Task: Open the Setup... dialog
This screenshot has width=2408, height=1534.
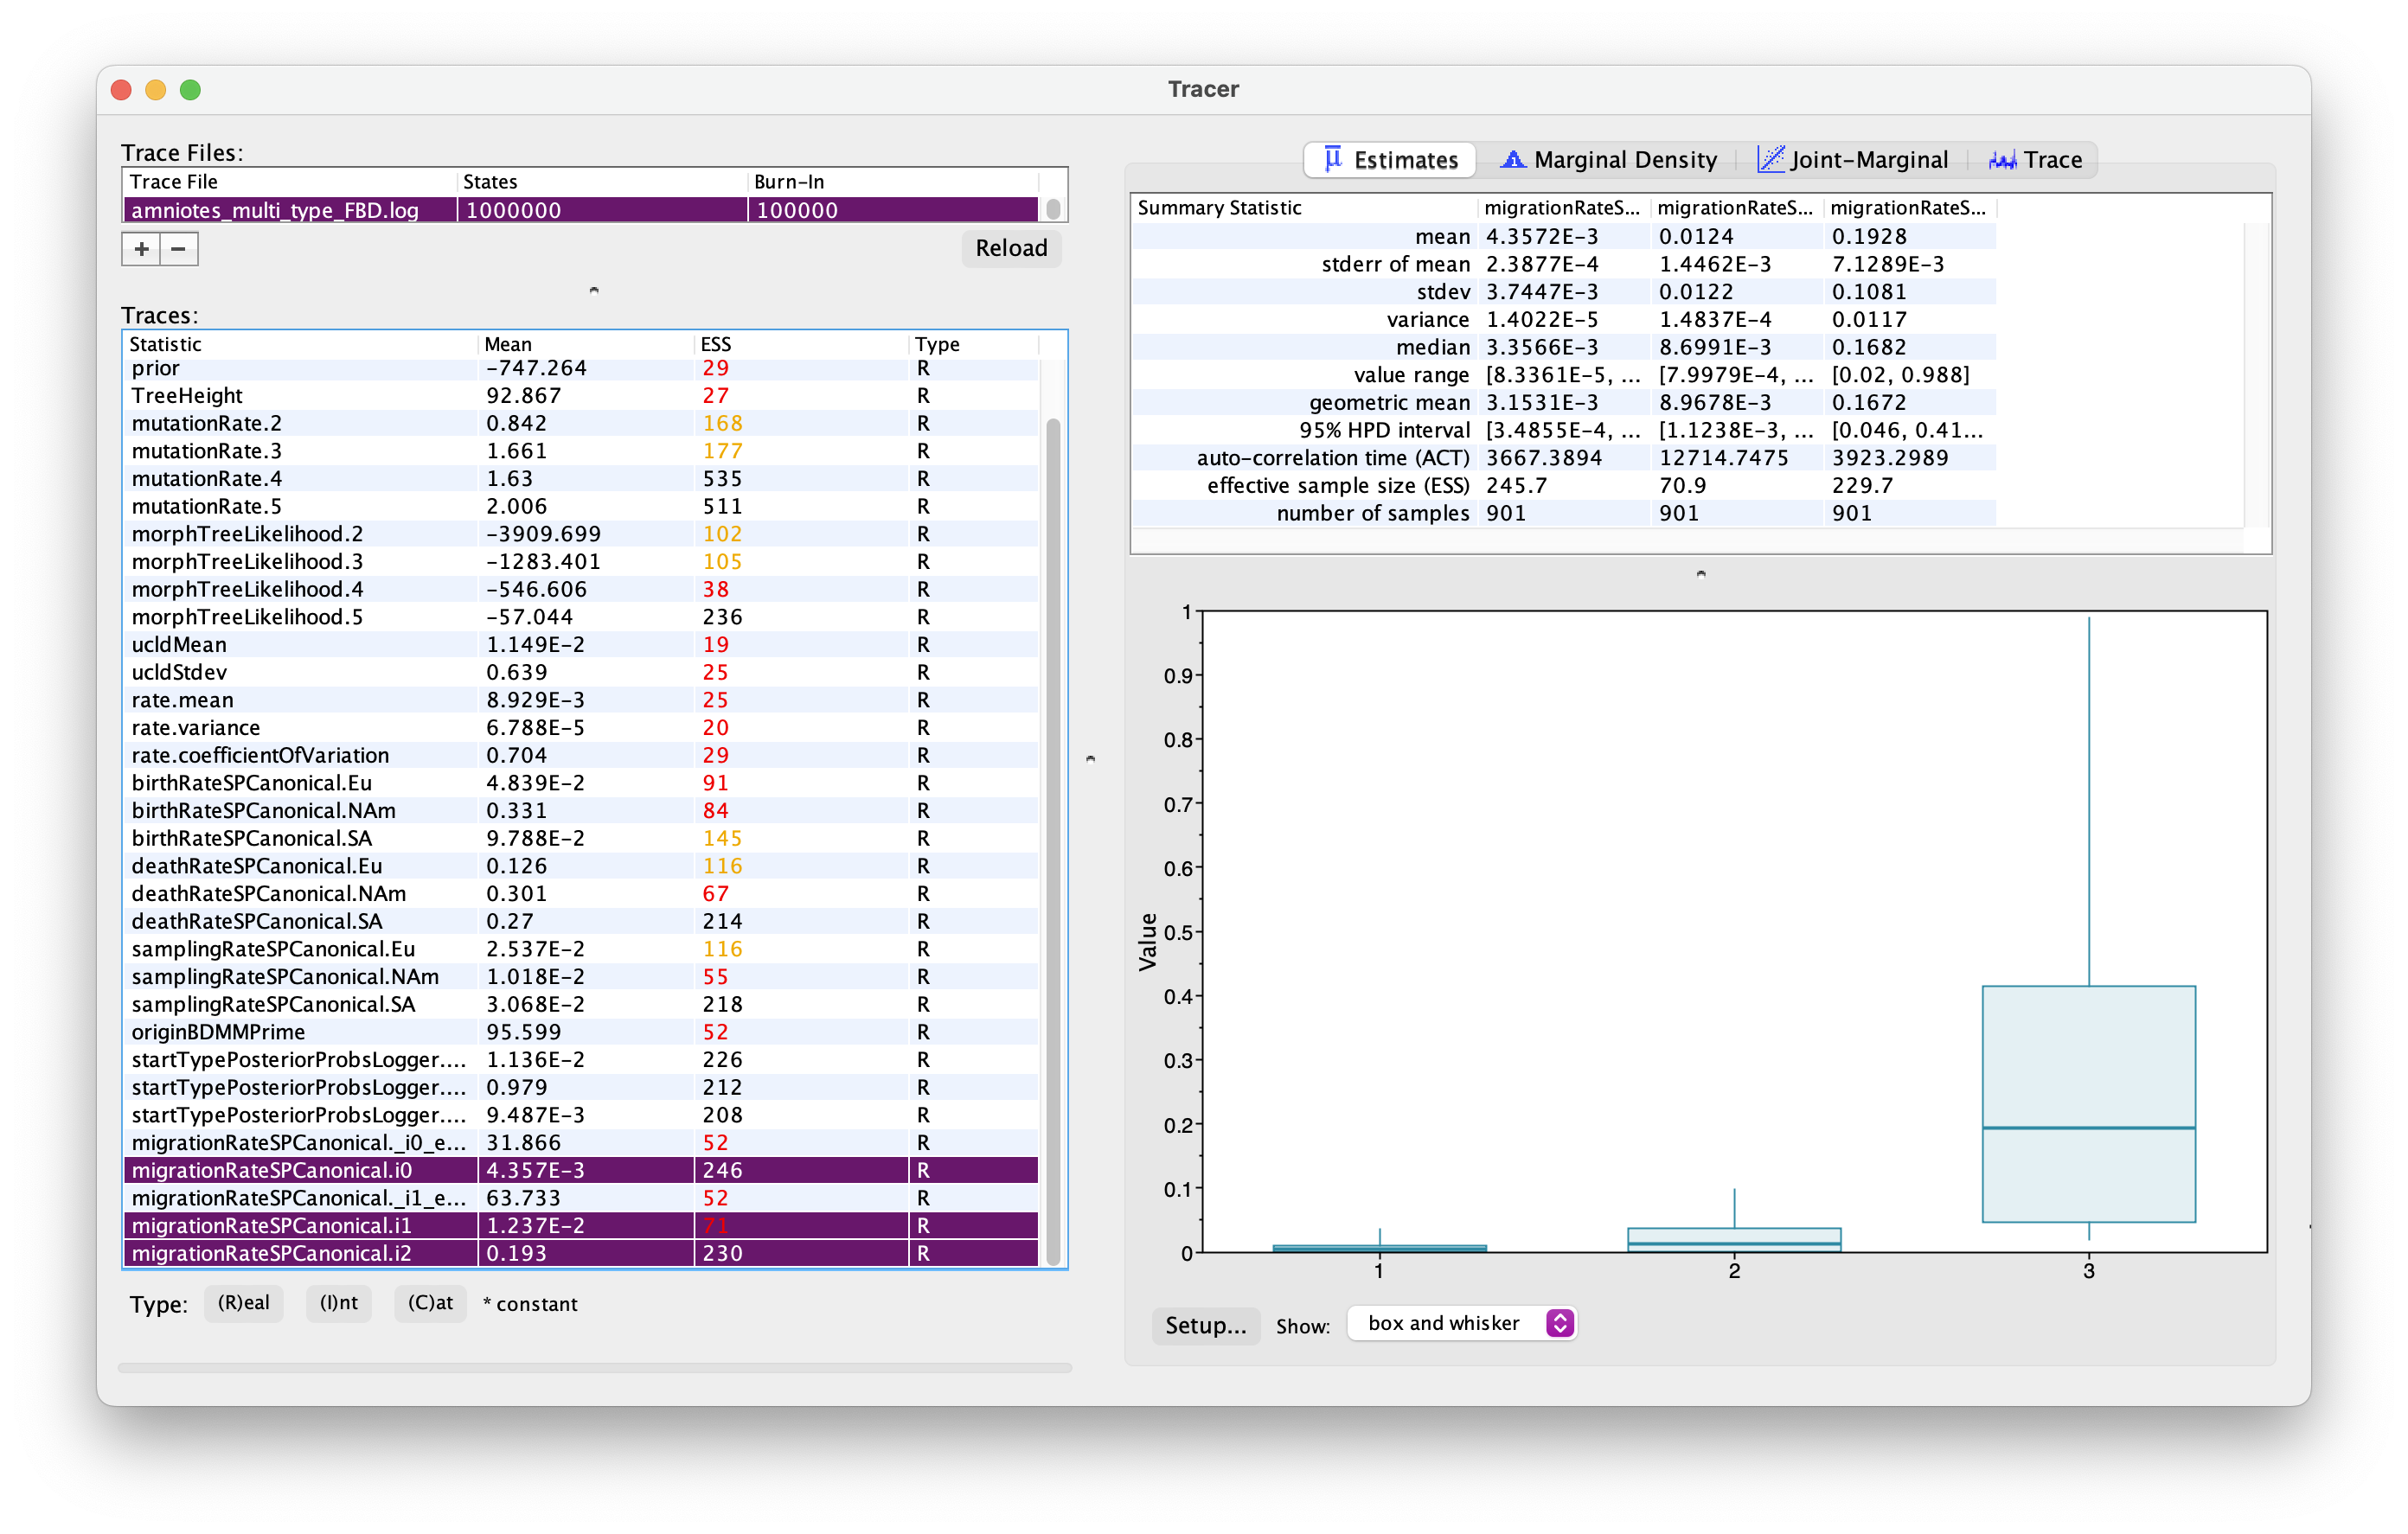Action: point(1205,1325)
